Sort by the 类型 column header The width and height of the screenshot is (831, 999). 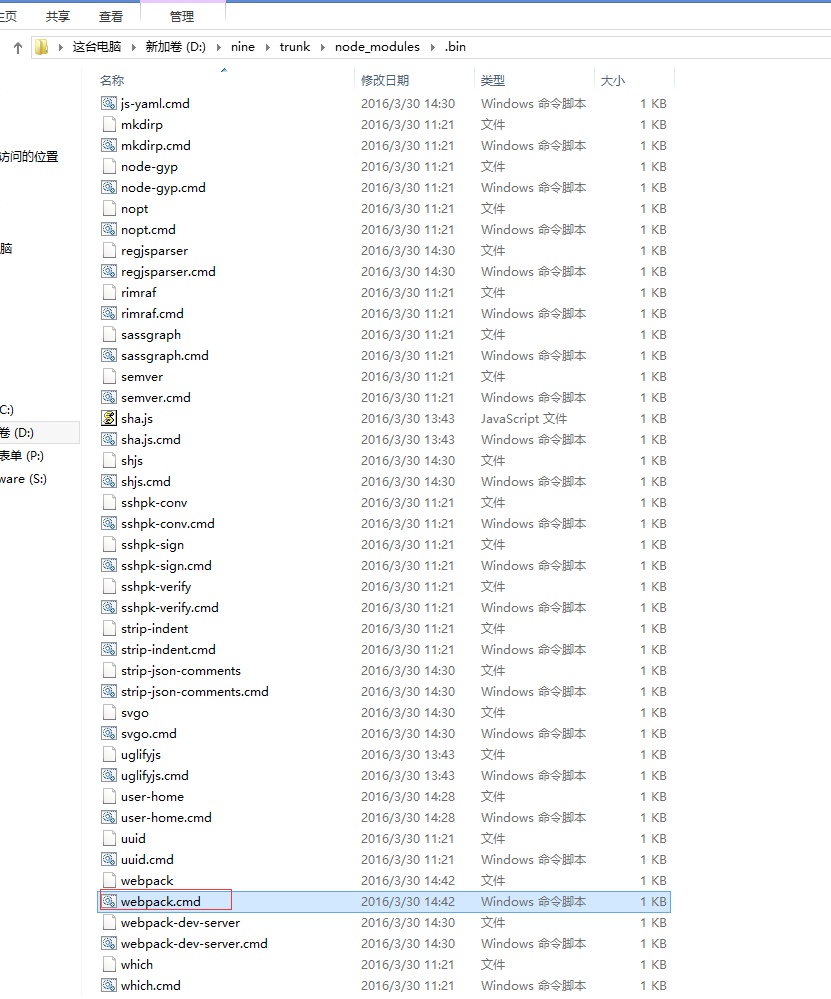493,81
